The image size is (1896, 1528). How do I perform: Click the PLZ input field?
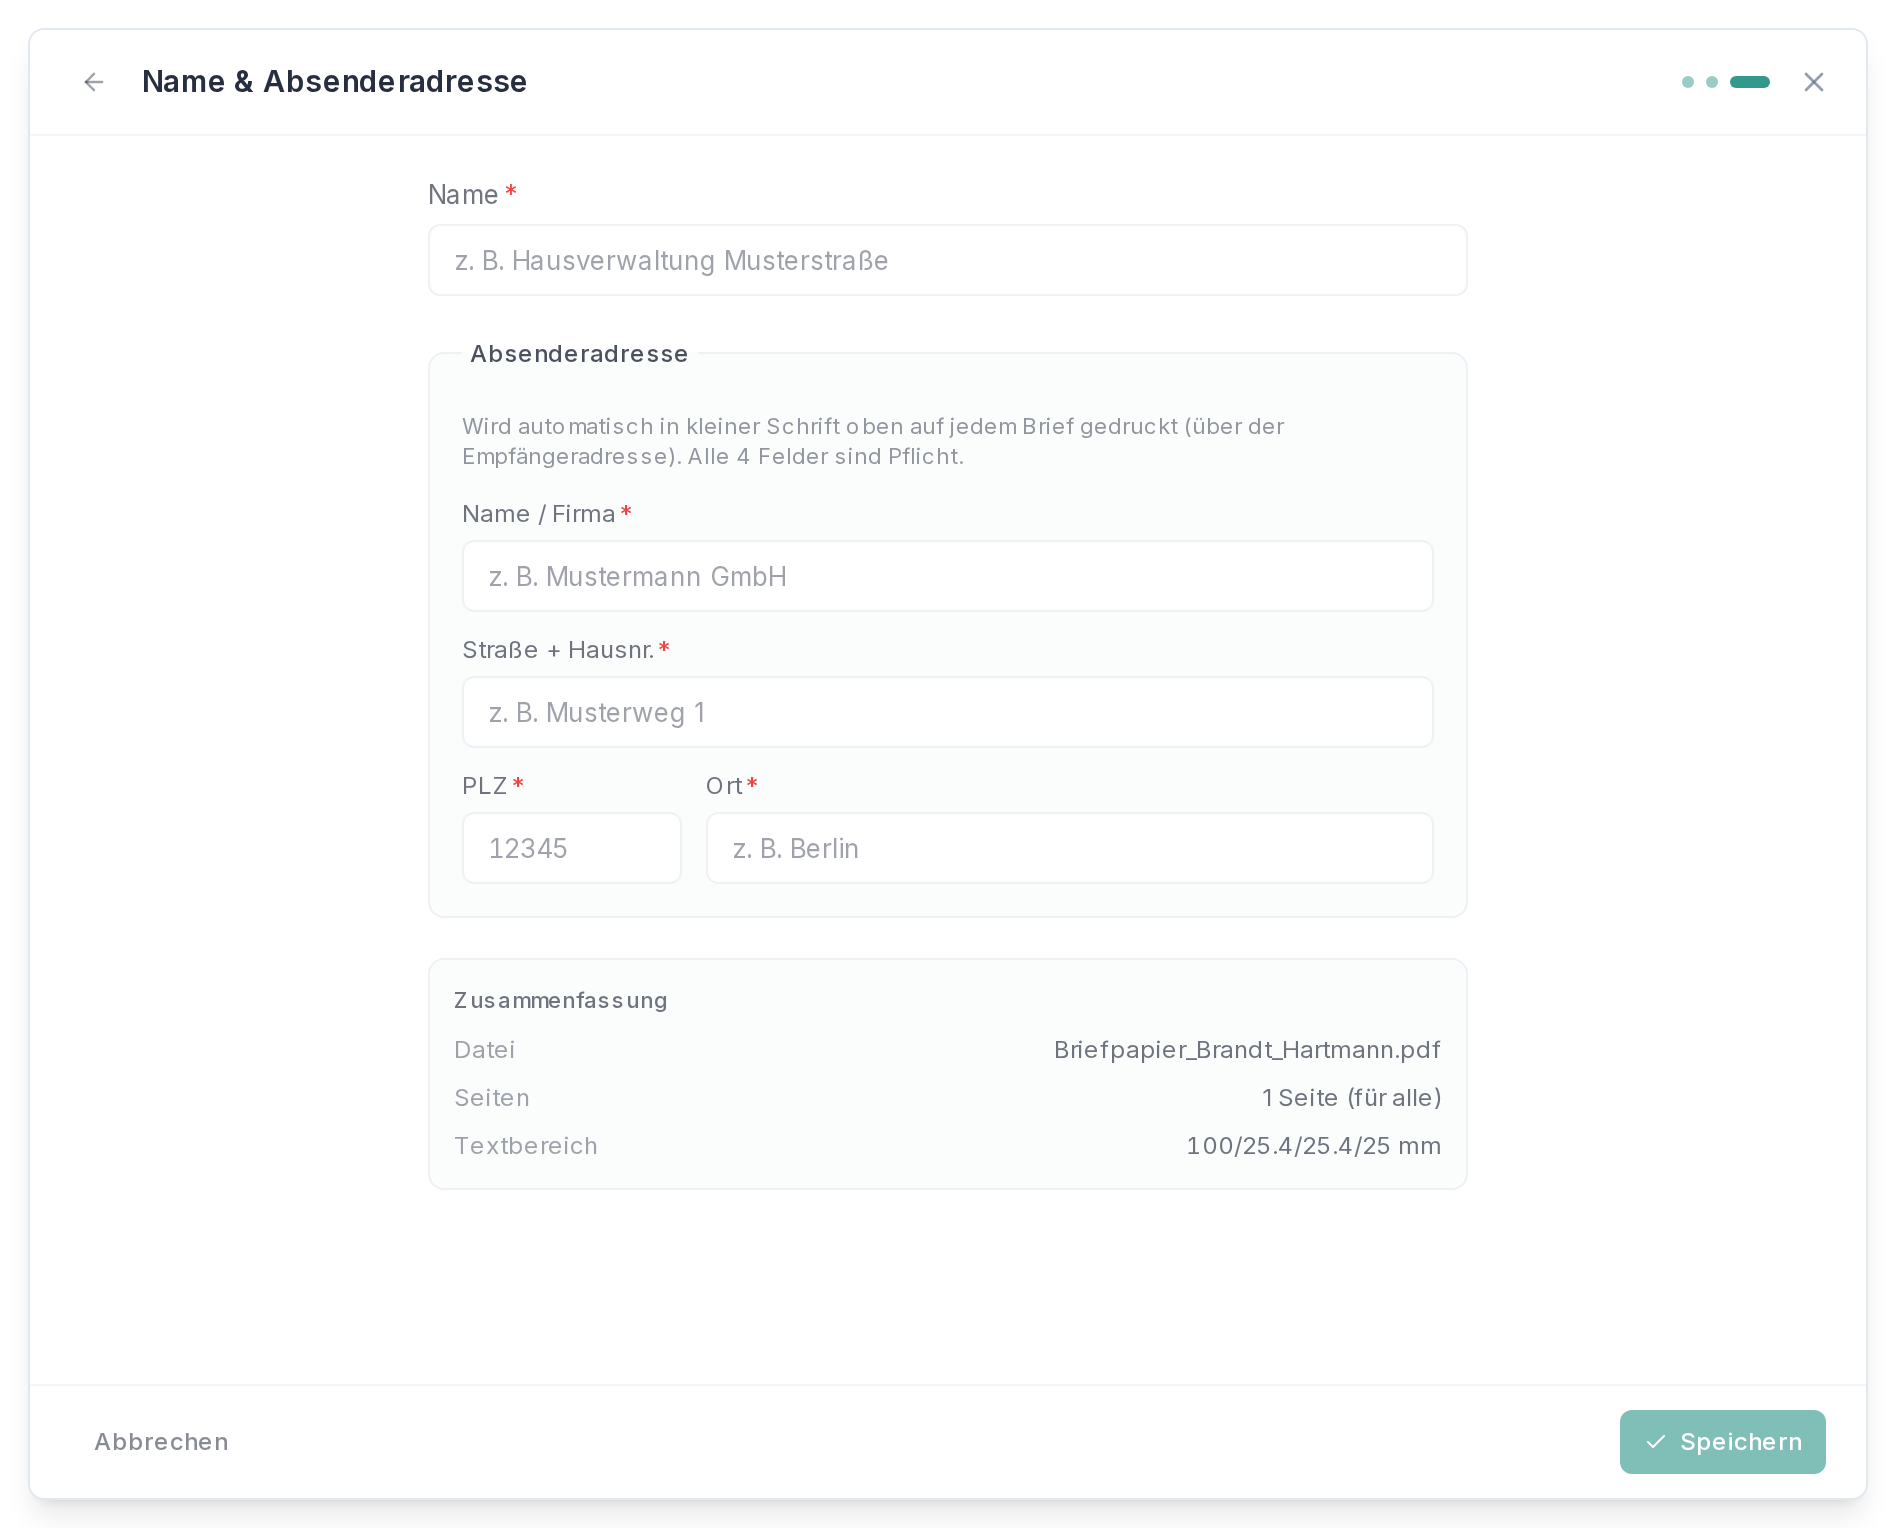(571, 848)
